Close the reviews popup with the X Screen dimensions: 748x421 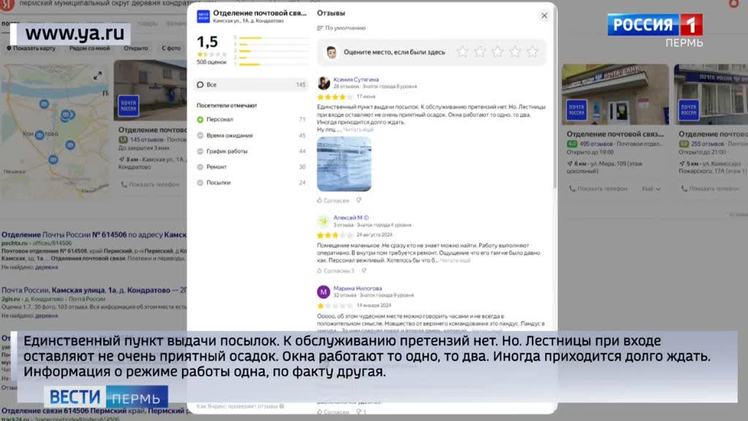pyautogui.click(x=544, y=16)
